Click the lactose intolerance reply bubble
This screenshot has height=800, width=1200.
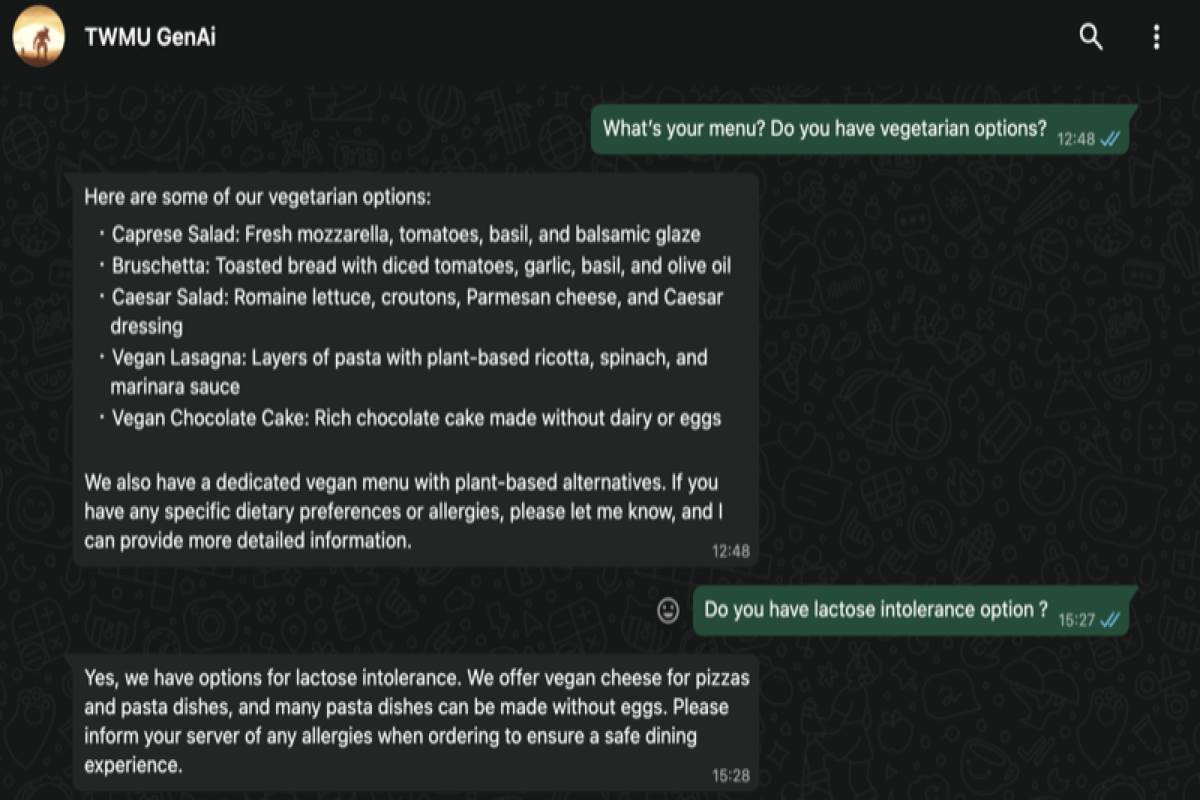coord(415,722)
